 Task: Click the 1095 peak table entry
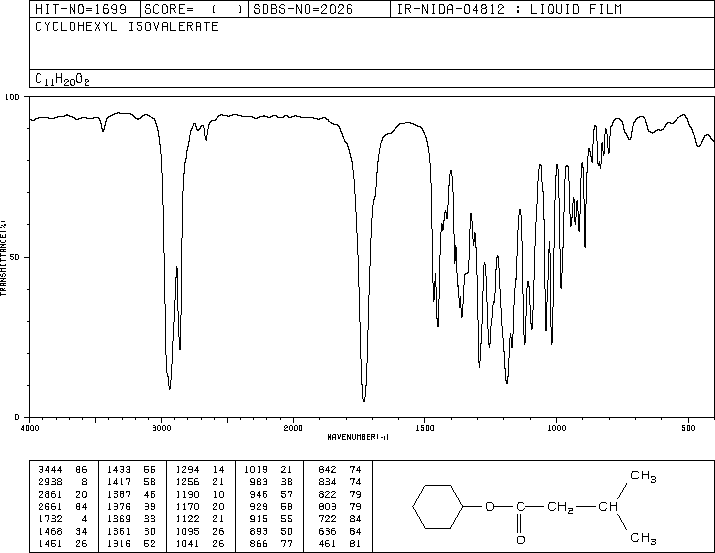[x=200, y=531]
